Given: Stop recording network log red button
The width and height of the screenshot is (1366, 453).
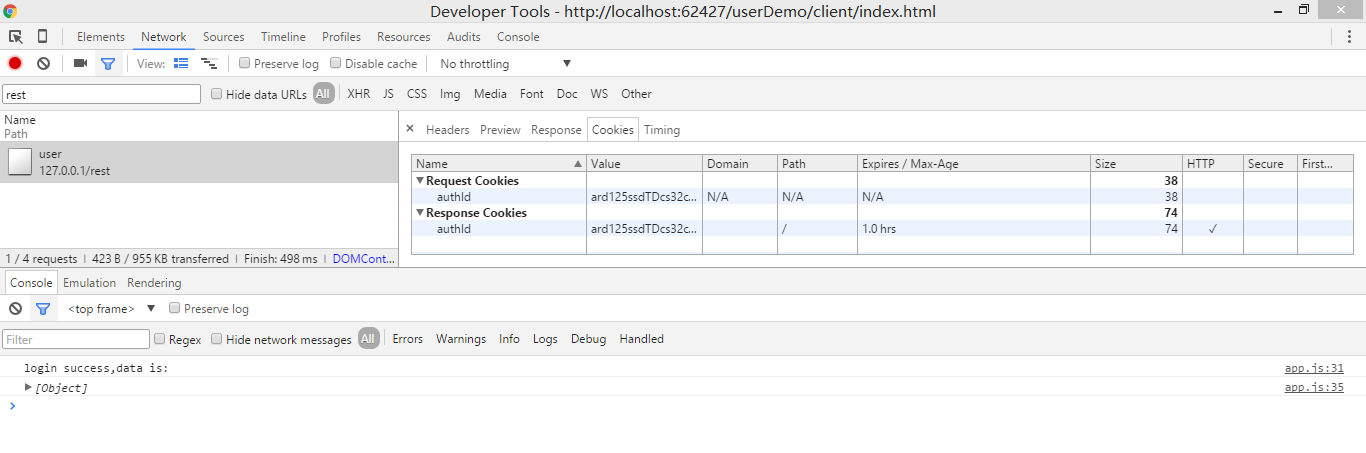Looking at the screenshot, I should 15,63.
